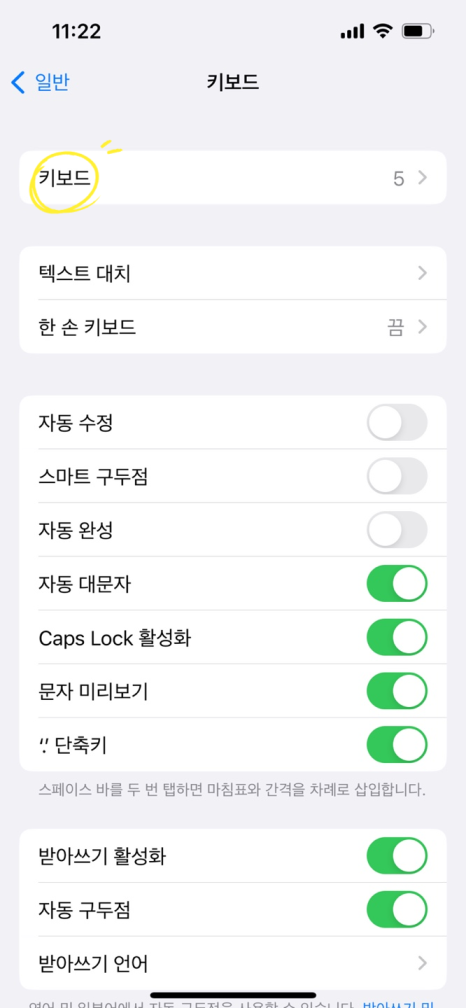466x1008 pixels.
Task: Tap the Wi-Fi status icon
Action: [382, 32]
